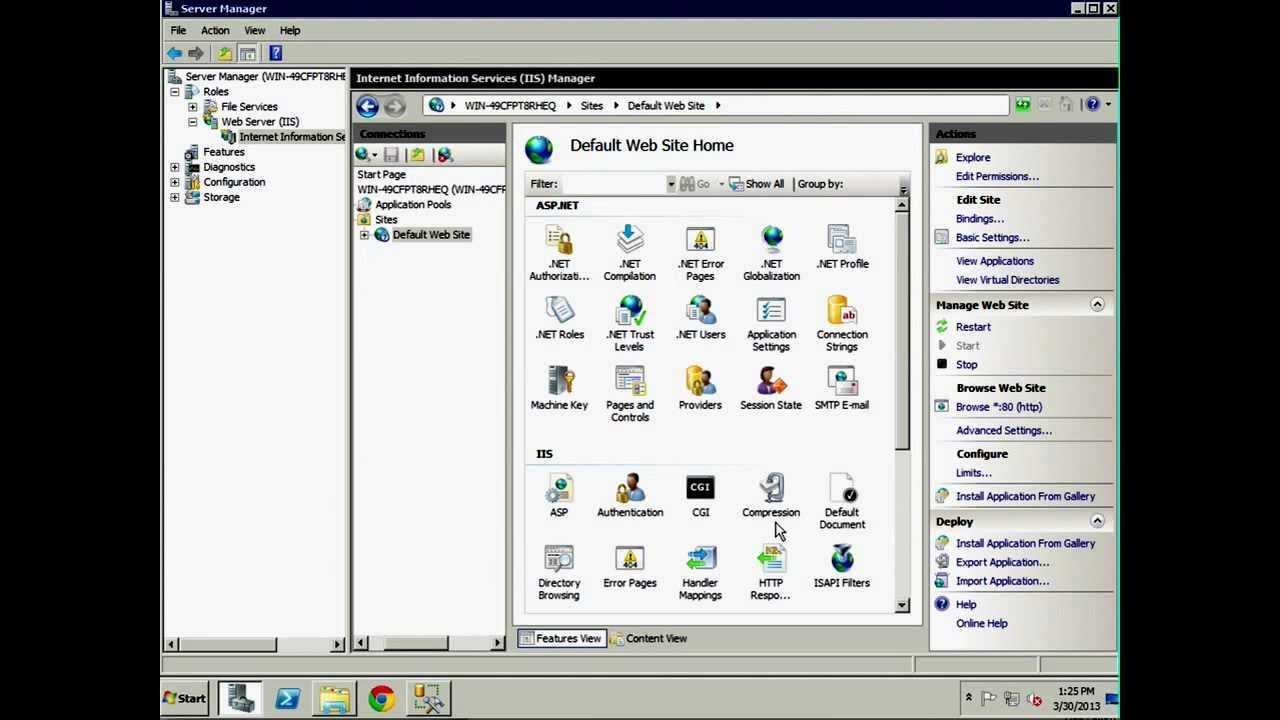
Task: Open .NET Compilation feature
Action: [629, 253]
